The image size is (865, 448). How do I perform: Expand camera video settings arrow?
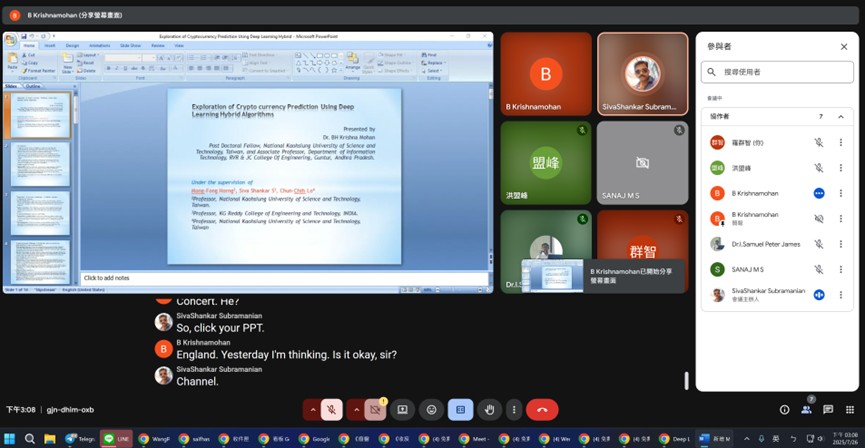[x=357, y=409]
